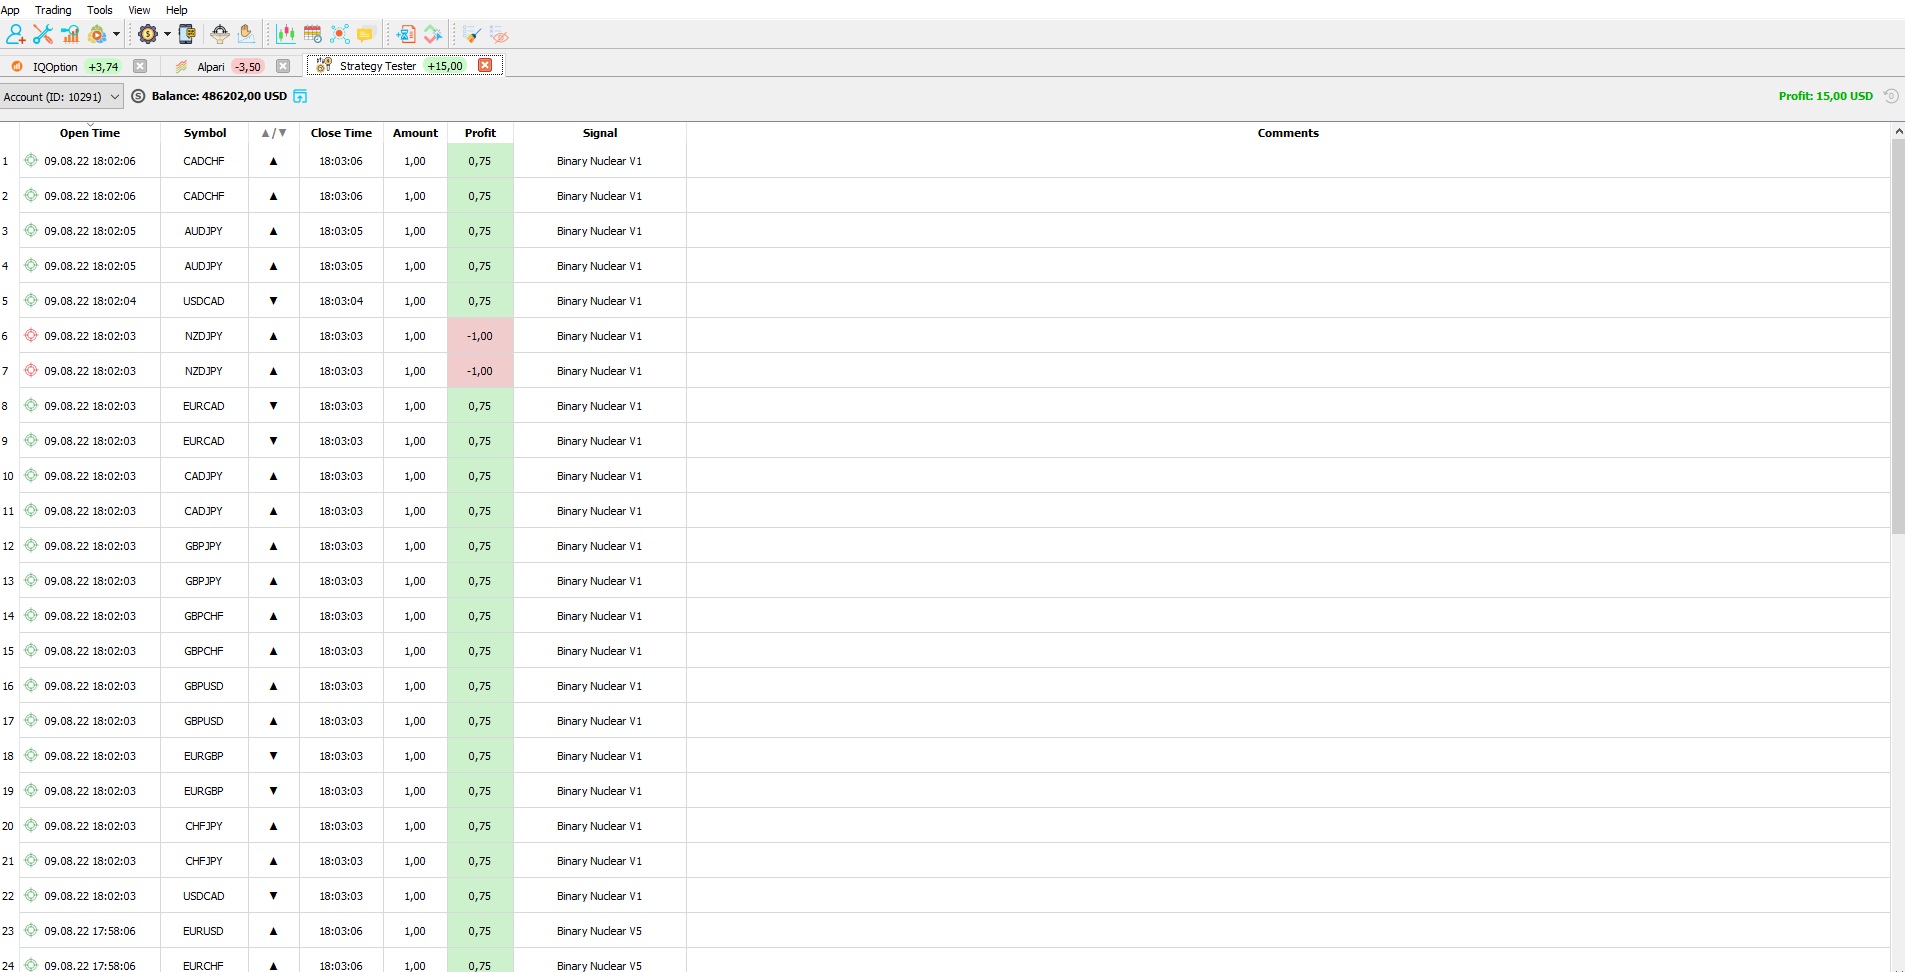Click the red status icon in row 7
The image size is (1905, 972).
click(31, 370)
